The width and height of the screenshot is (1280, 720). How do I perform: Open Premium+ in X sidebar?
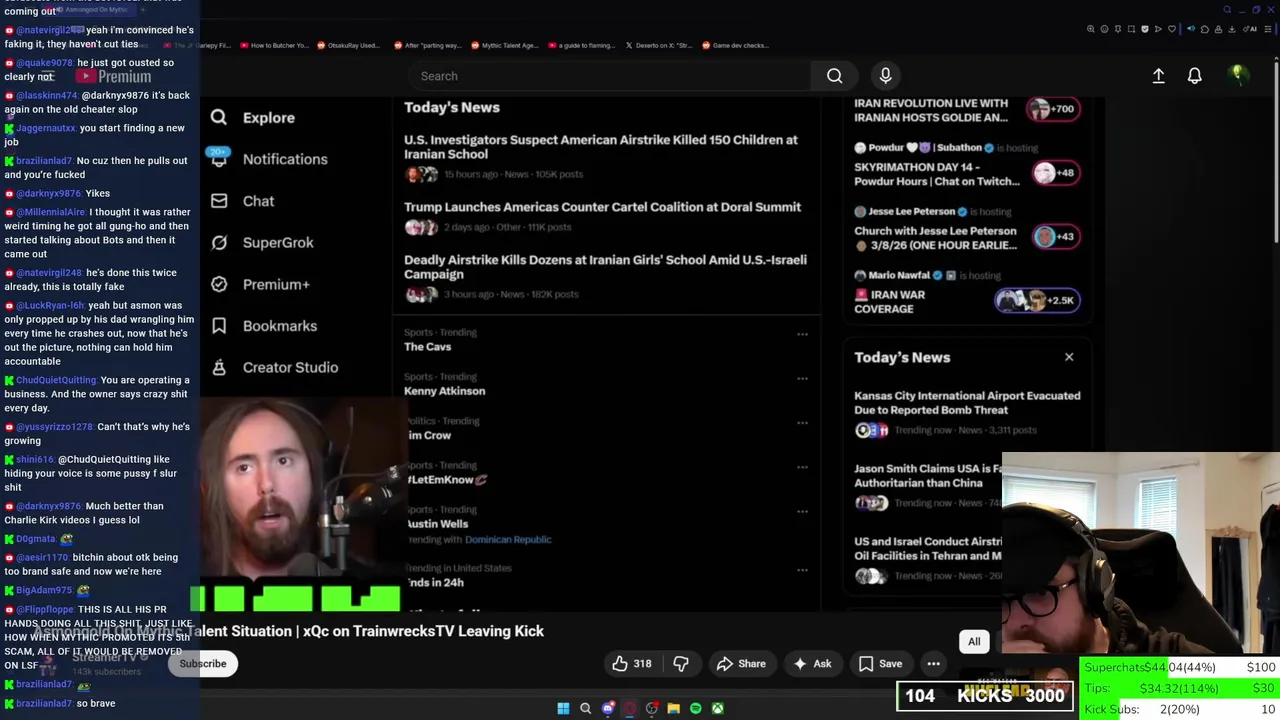[x=260, y=284]
